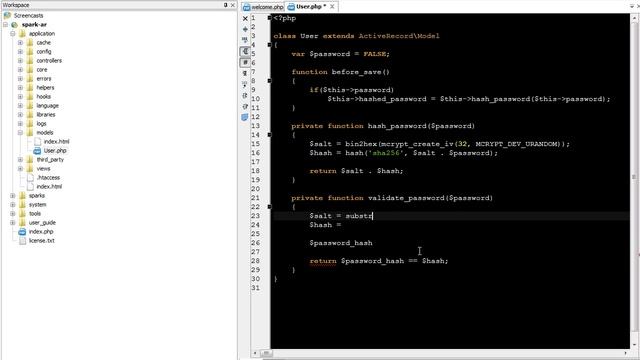
Task: Open User.php in the models folder
Action: pyautogui.click(x=55, y=151)
